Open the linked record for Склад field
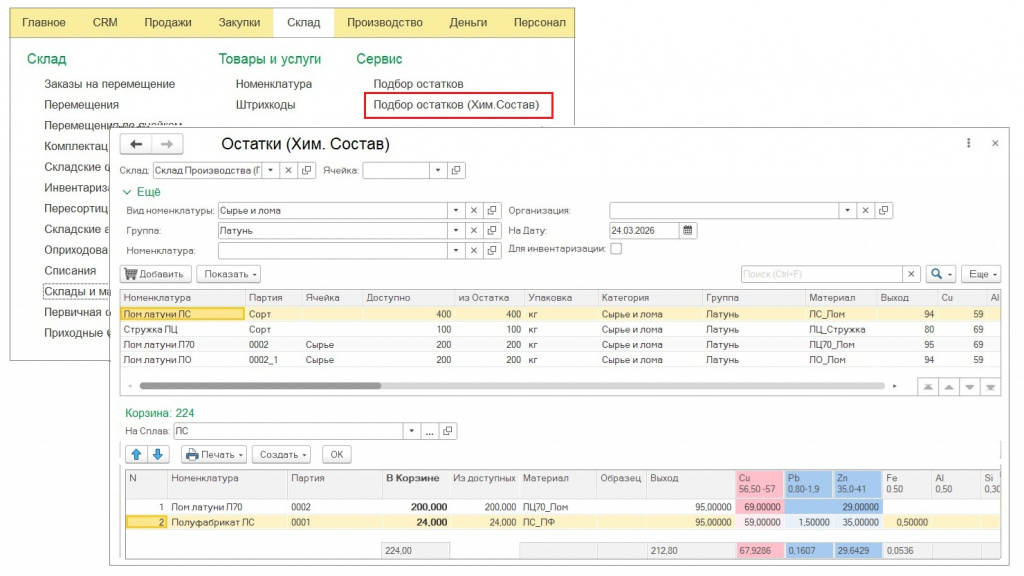Image resolution: width=1024 pixels, height=576 pixels. (x=307, y=171)
